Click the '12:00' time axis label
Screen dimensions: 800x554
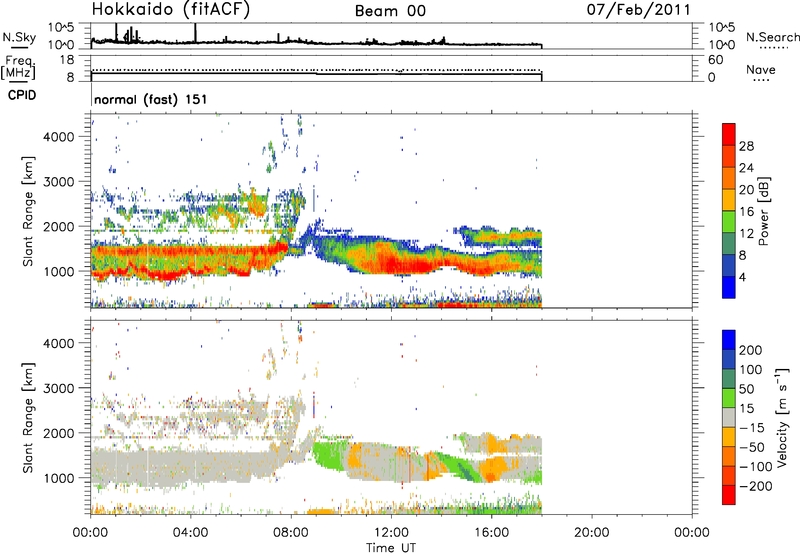[x=391, y=533]
